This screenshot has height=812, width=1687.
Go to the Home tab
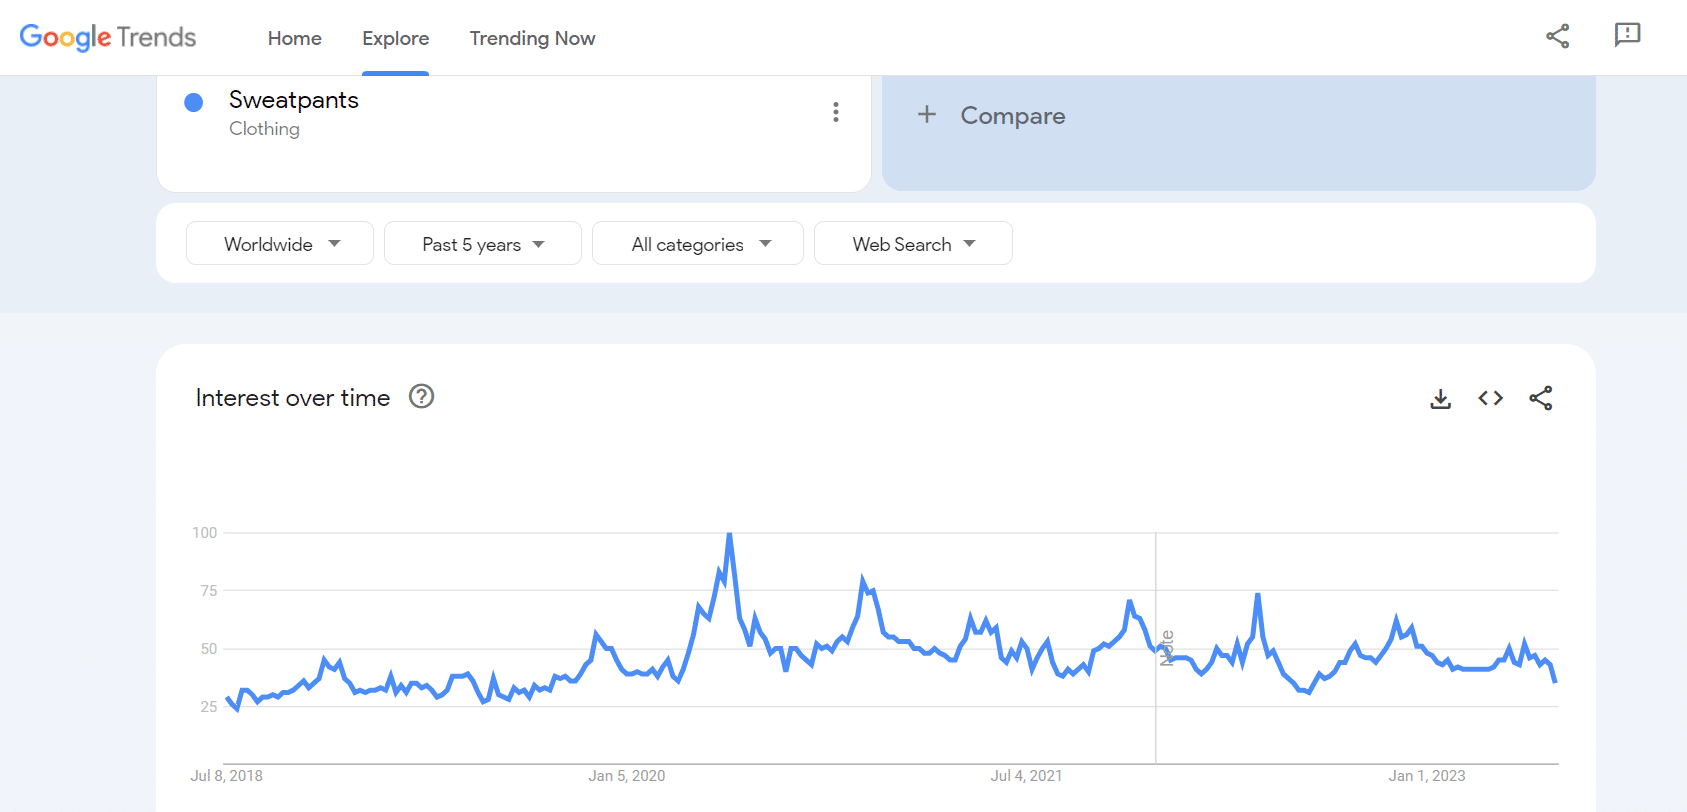tap(294, 38)
